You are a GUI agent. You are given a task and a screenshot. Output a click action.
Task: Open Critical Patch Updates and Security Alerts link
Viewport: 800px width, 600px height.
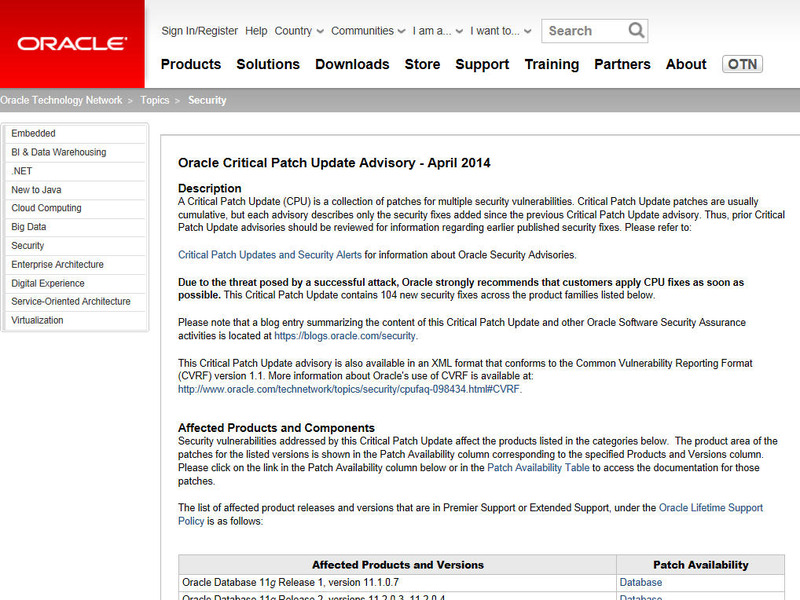coord(269,255)
